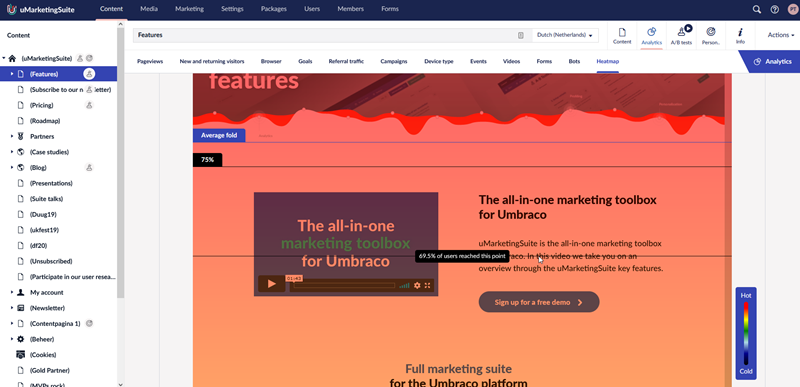The height and width of the screenshot is (387, 800).
Task: Click the personalization badge on Features row
Action: coord(89,74)
